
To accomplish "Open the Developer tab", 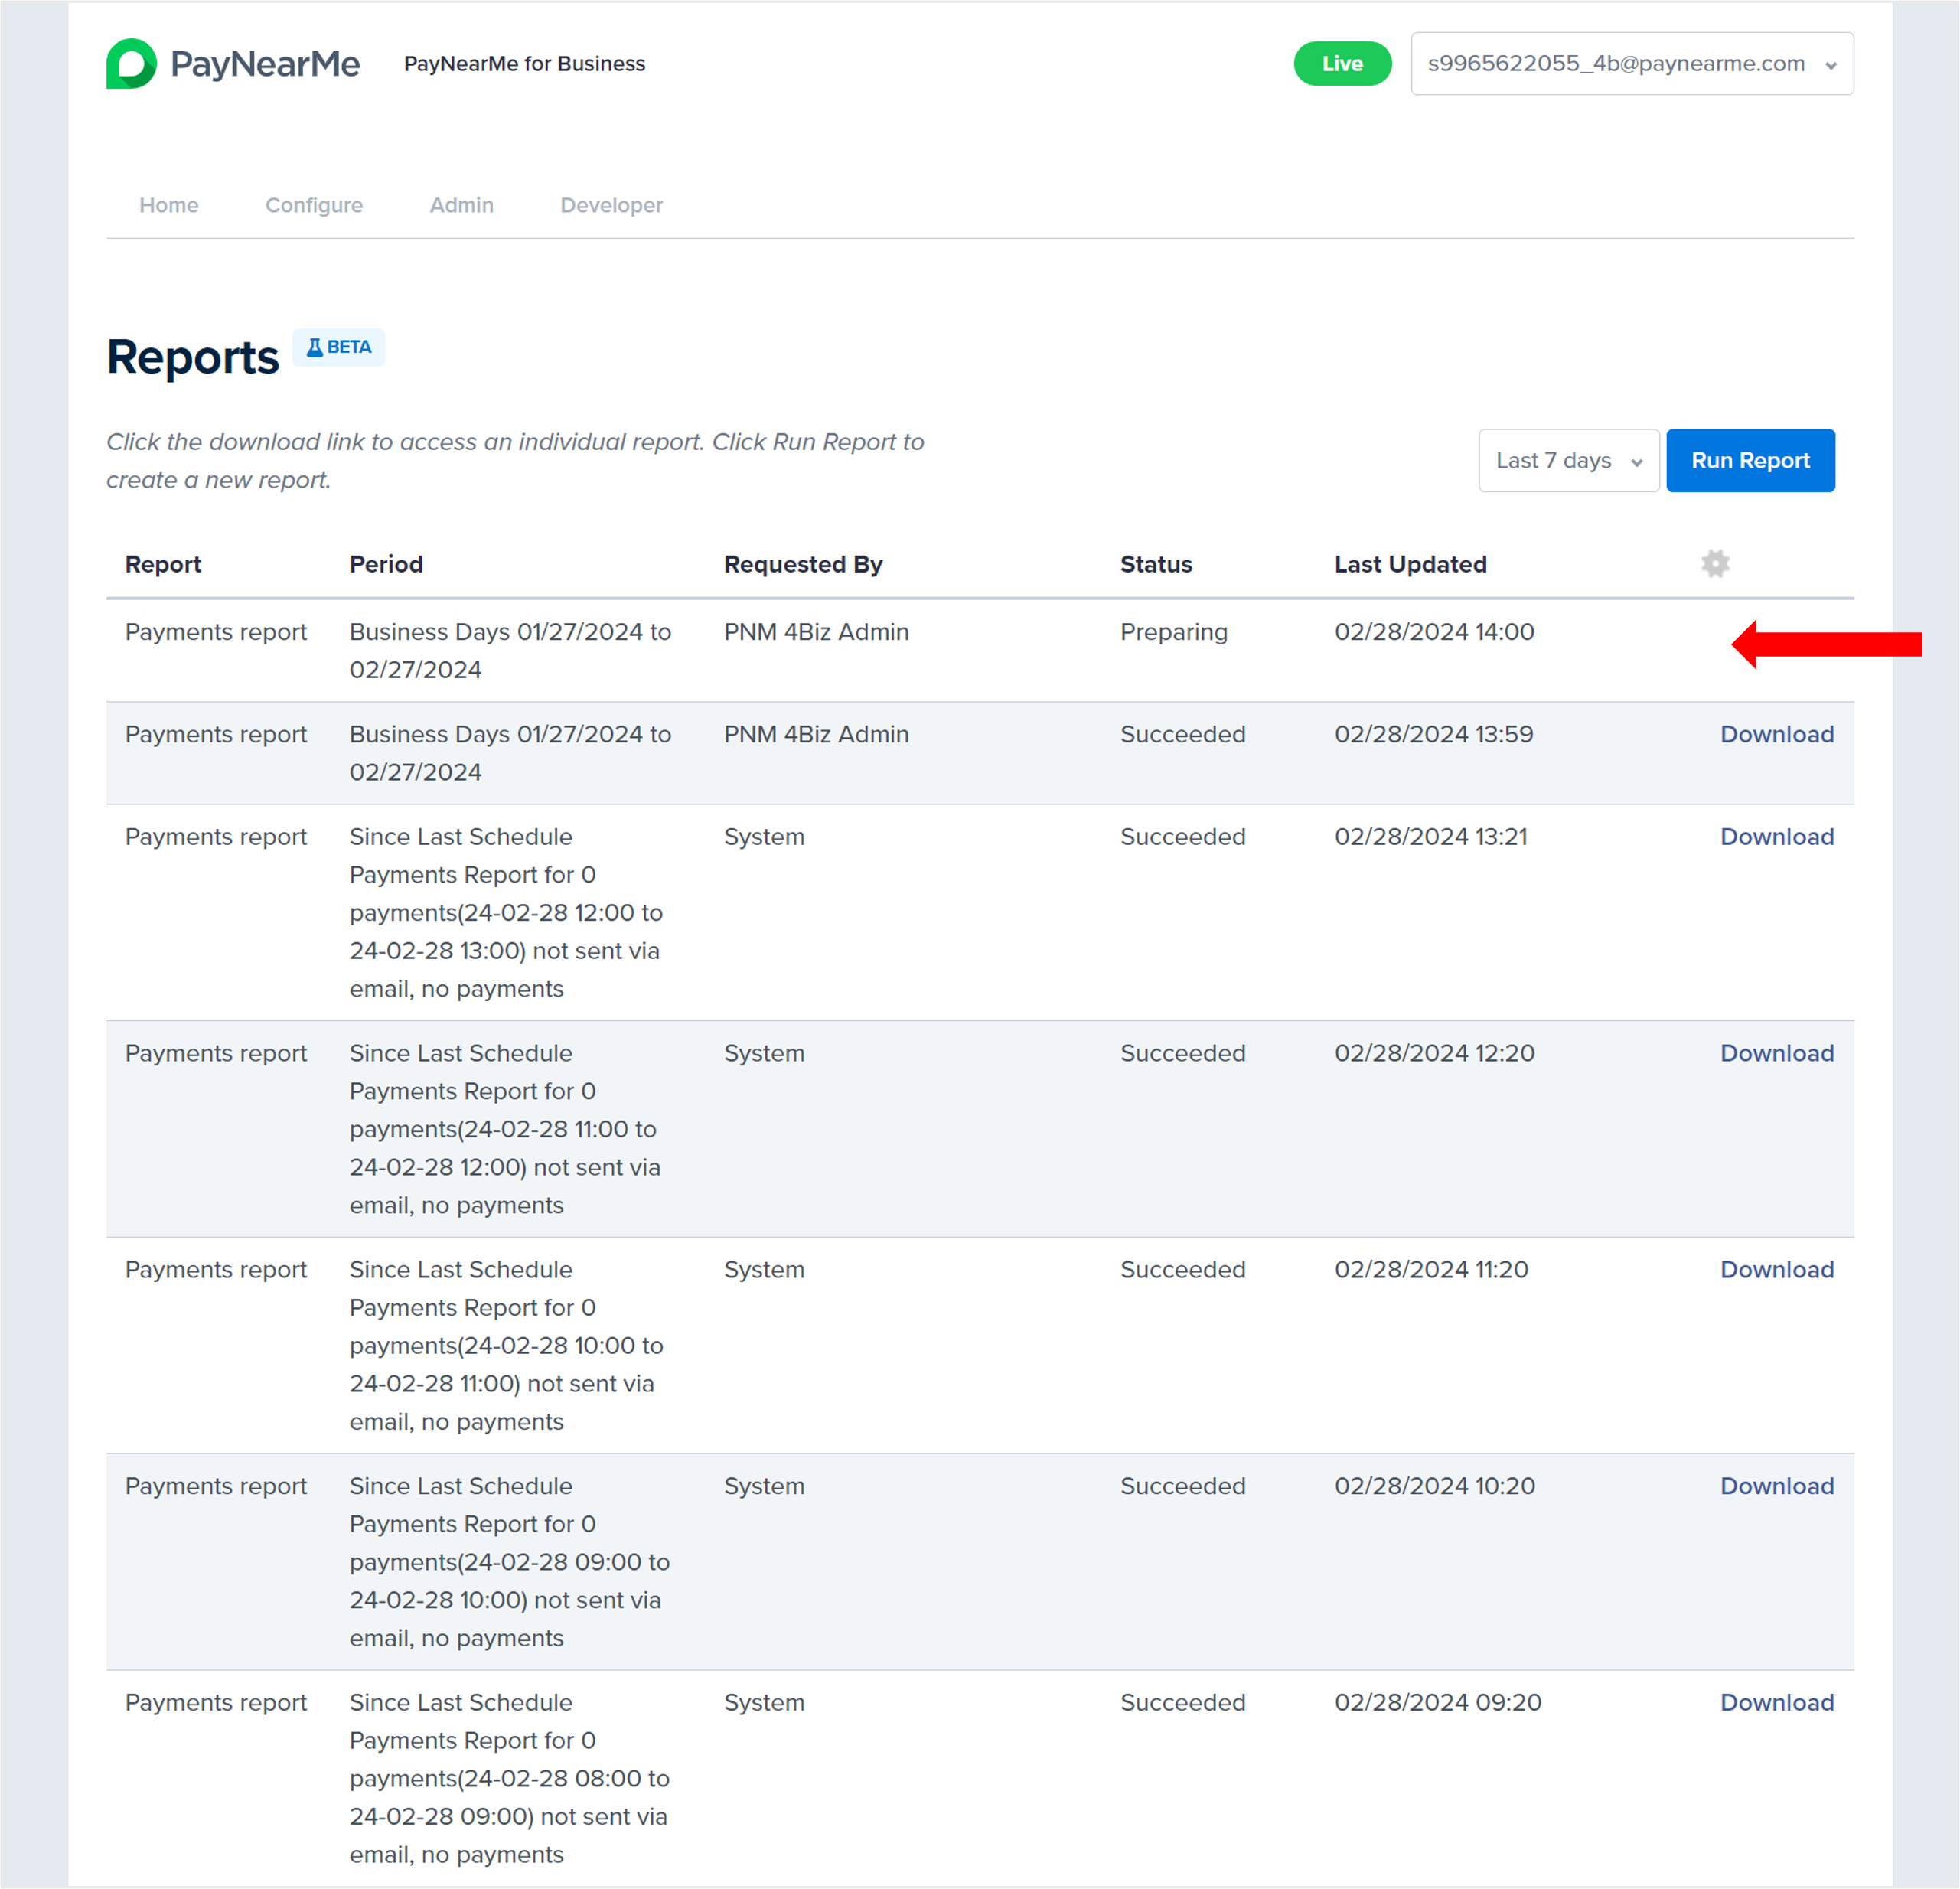I will (x=611, y=205).
